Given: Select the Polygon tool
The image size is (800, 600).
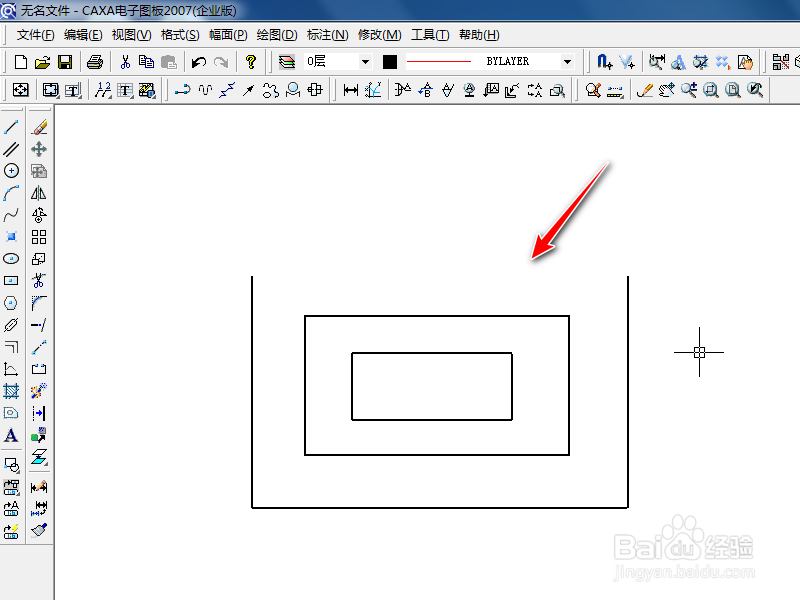Looking at the screenshot, I should tap(11, 303).
